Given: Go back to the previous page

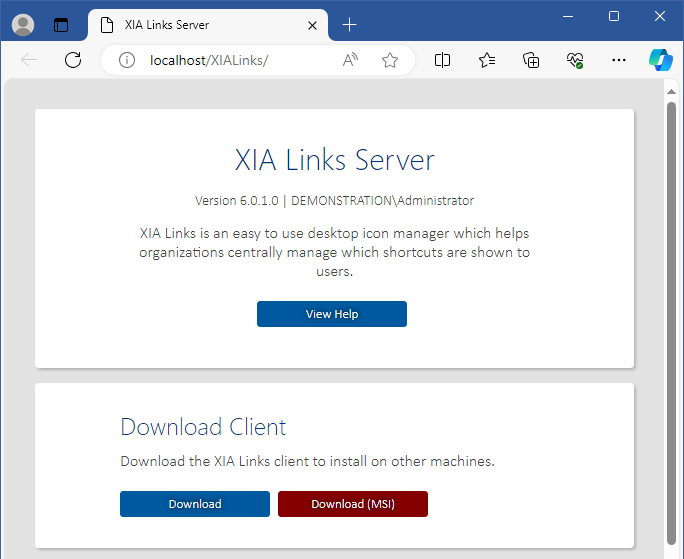Looking at the screenshot, I should (x=29, y=60).
